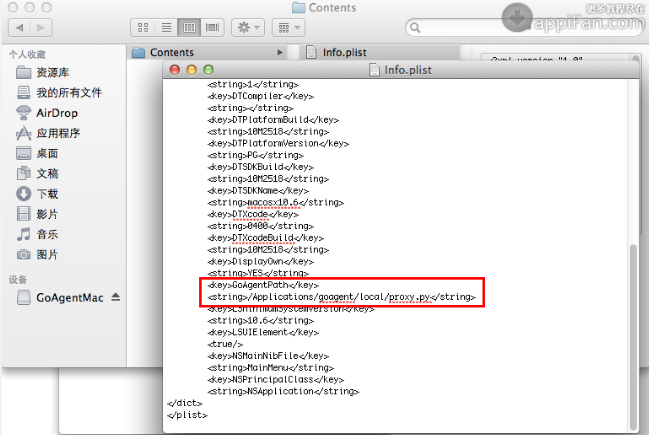Click the Info.plist editor vertical scrollbar
Screen dimensions: 649x435
pyautogui.click(x=633, y=337)
